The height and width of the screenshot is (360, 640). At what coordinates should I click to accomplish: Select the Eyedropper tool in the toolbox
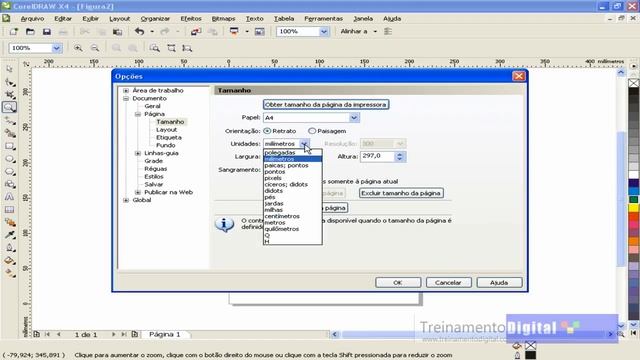coord(9,235)
